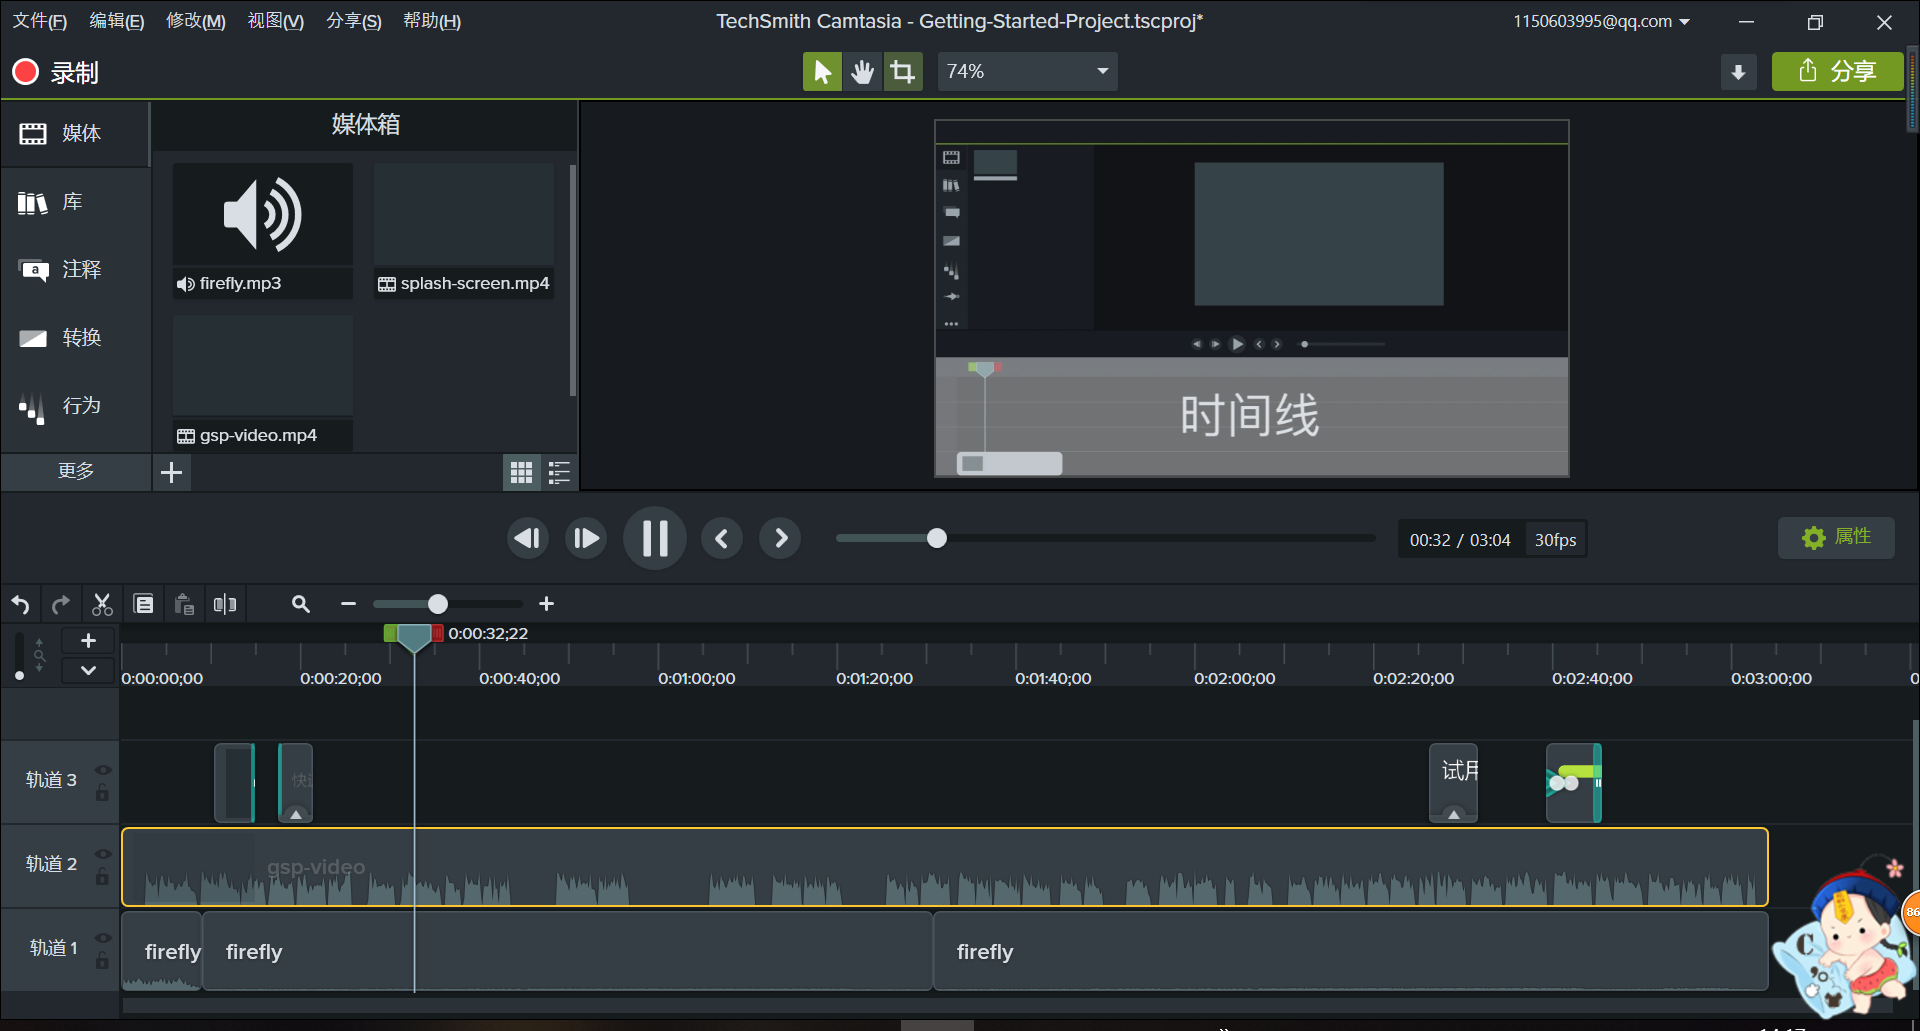The width and height of the screenshot is (1920, 1031).
Task: Open the 分享(S) menu
Action: tap(354, 21)
